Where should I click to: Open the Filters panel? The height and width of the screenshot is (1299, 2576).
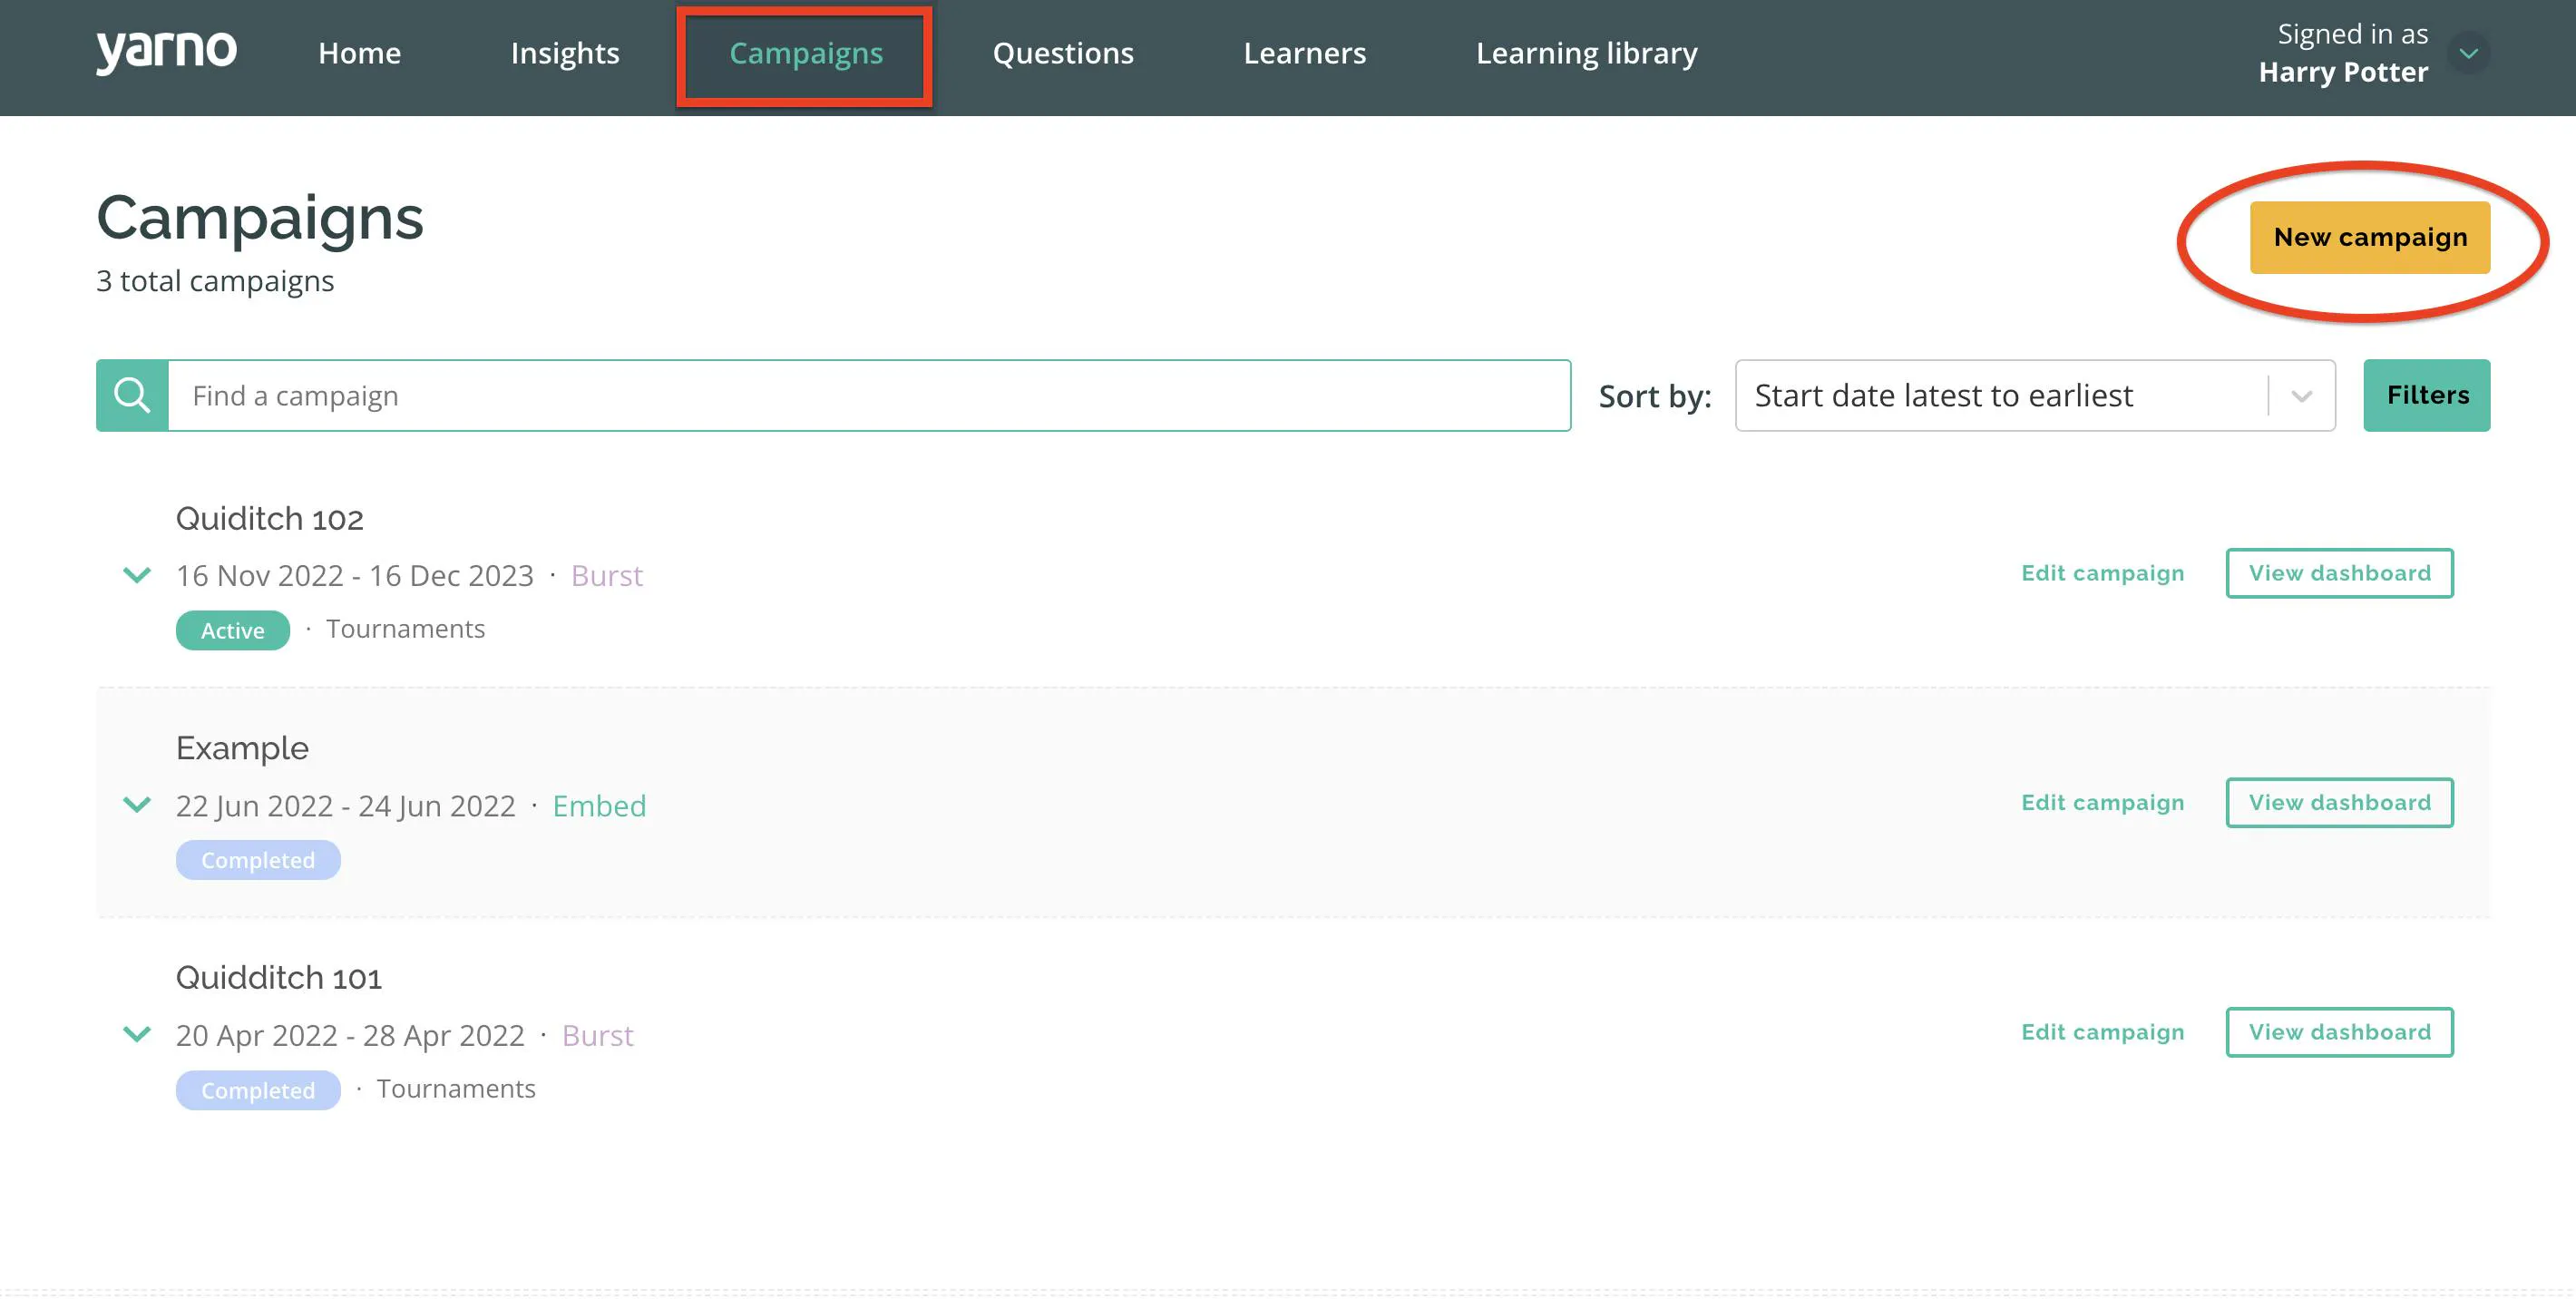point(2427,395)
